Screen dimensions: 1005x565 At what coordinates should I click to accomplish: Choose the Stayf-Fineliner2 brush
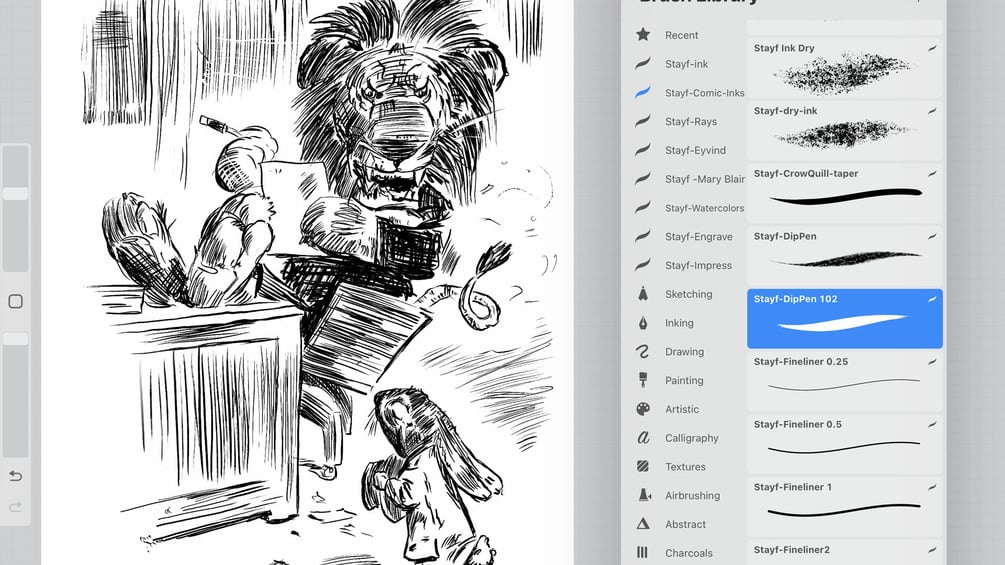(x=845, y=552)
